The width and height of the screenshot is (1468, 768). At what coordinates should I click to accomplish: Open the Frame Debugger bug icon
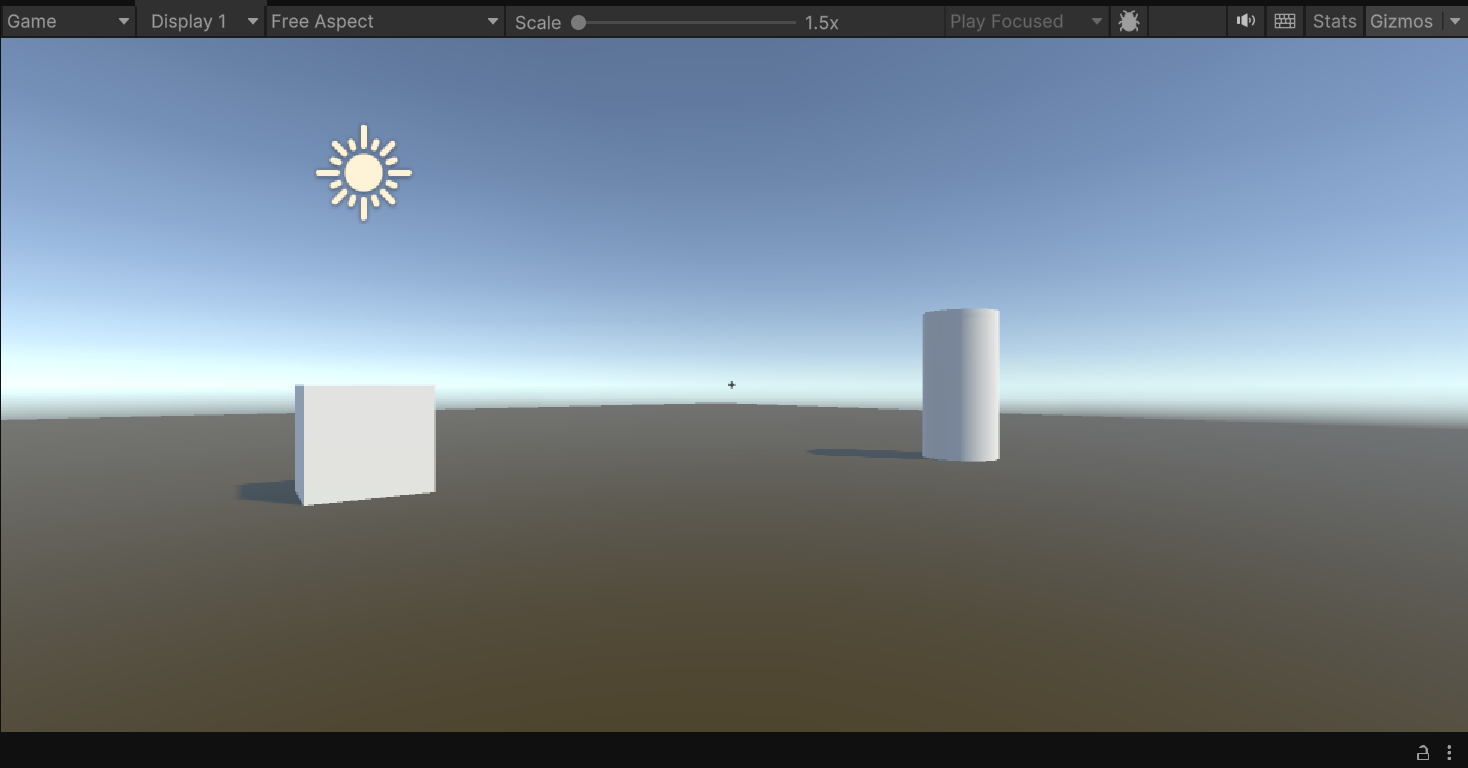1129,21
